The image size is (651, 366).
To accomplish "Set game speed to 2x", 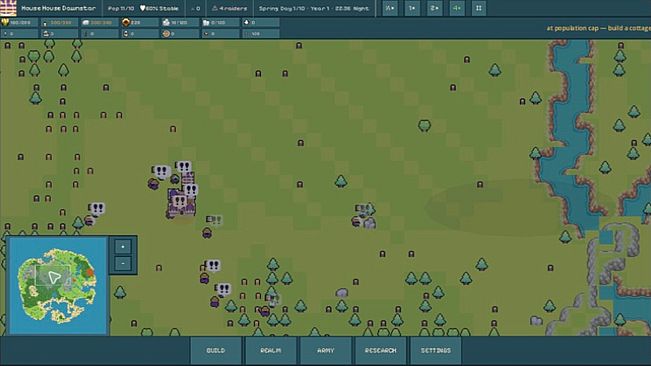I will tap(434, 8).
